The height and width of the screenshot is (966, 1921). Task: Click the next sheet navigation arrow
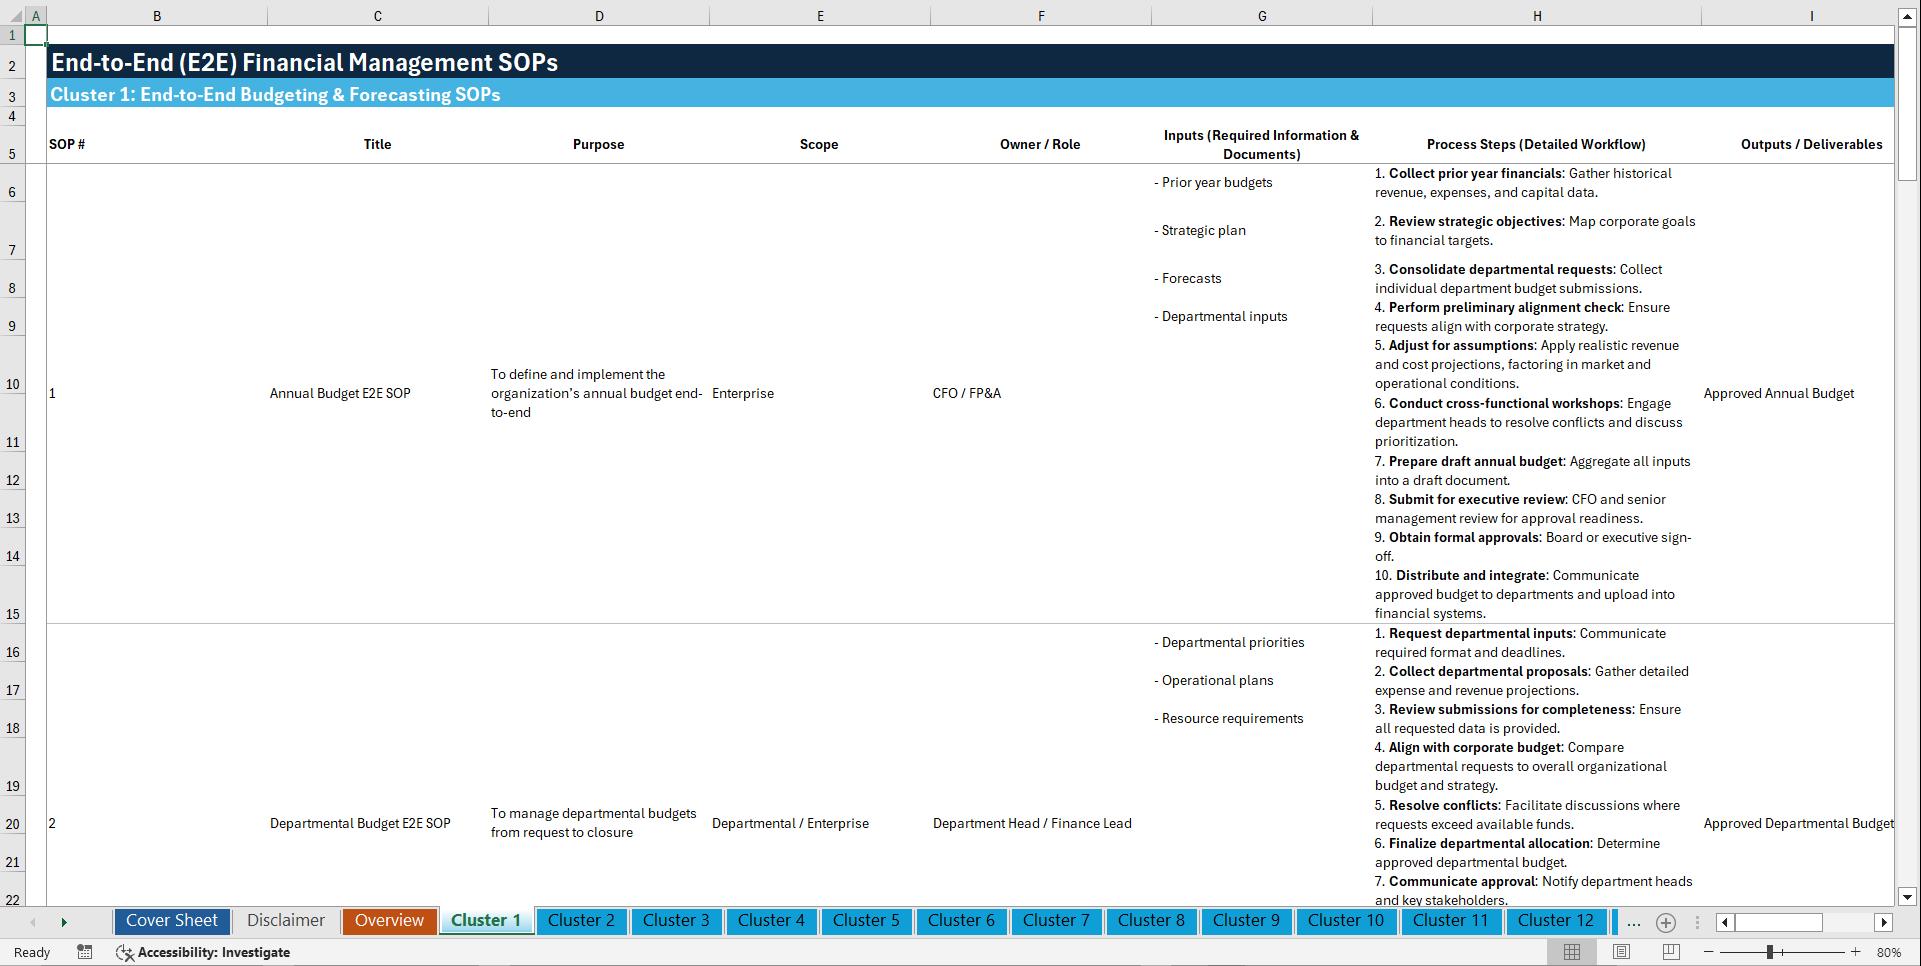(64, 922)
